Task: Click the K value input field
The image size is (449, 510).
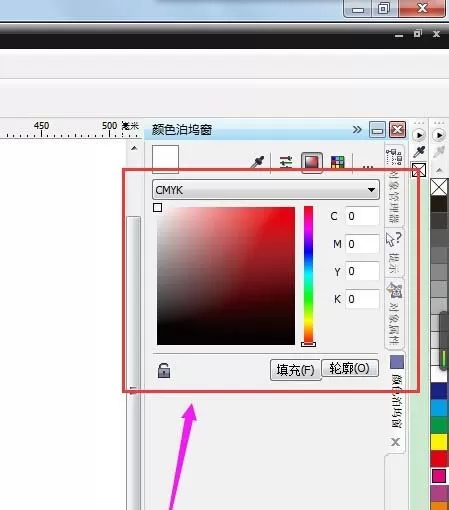Action: (x=362, y=299)
